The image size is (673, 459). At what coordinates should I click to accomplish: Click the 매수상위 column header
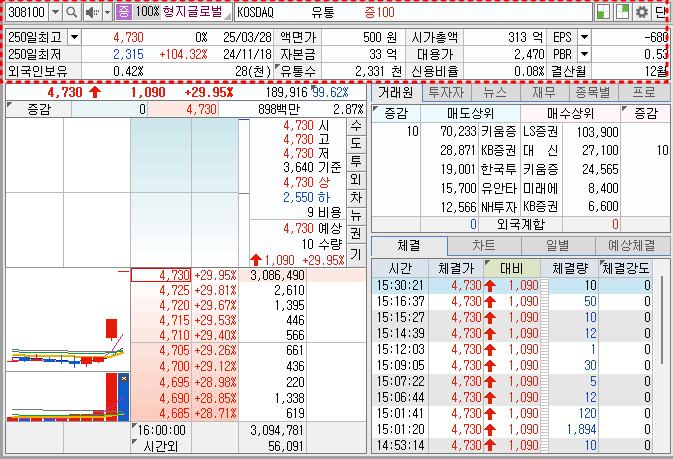pos(570,113)
